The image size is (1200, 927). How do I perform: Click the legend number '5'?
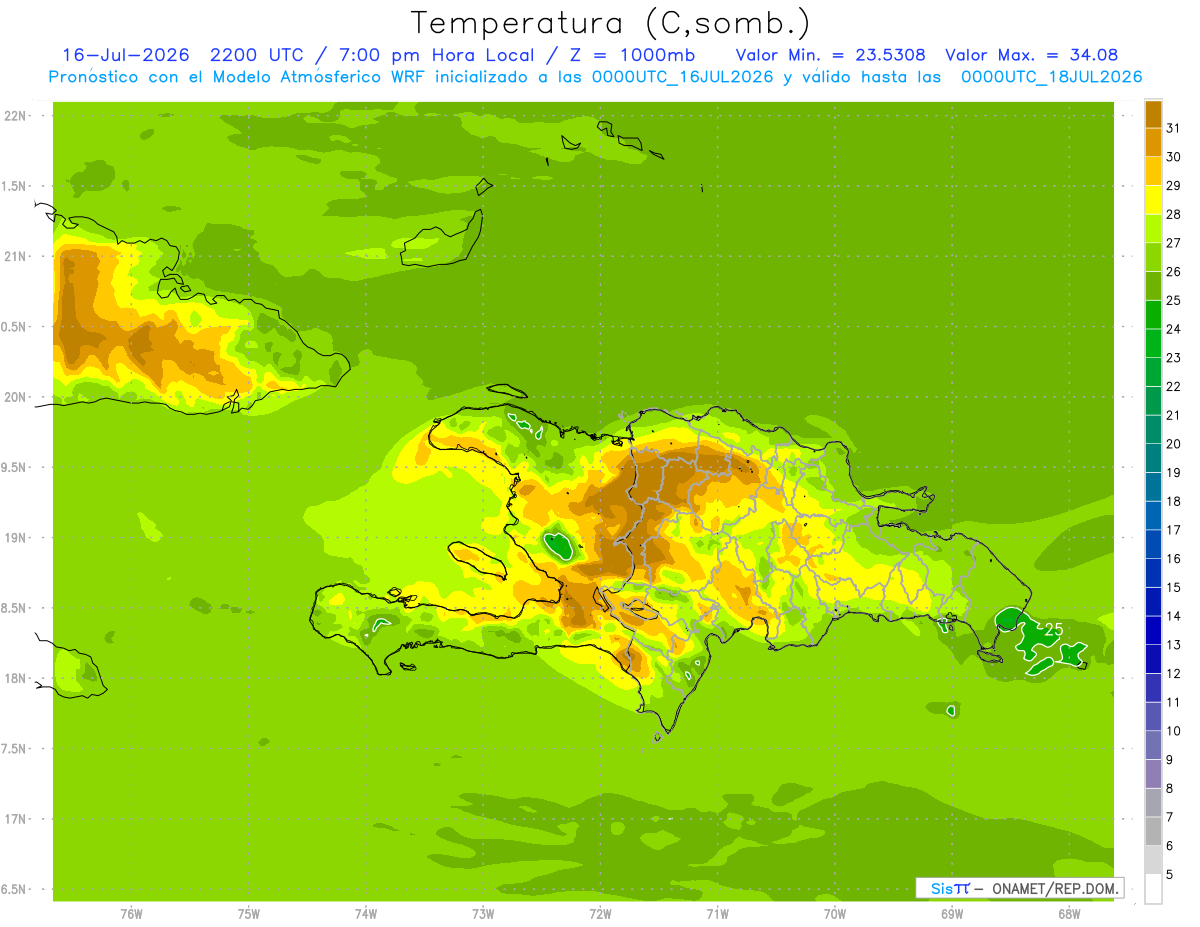[1170, 874]
